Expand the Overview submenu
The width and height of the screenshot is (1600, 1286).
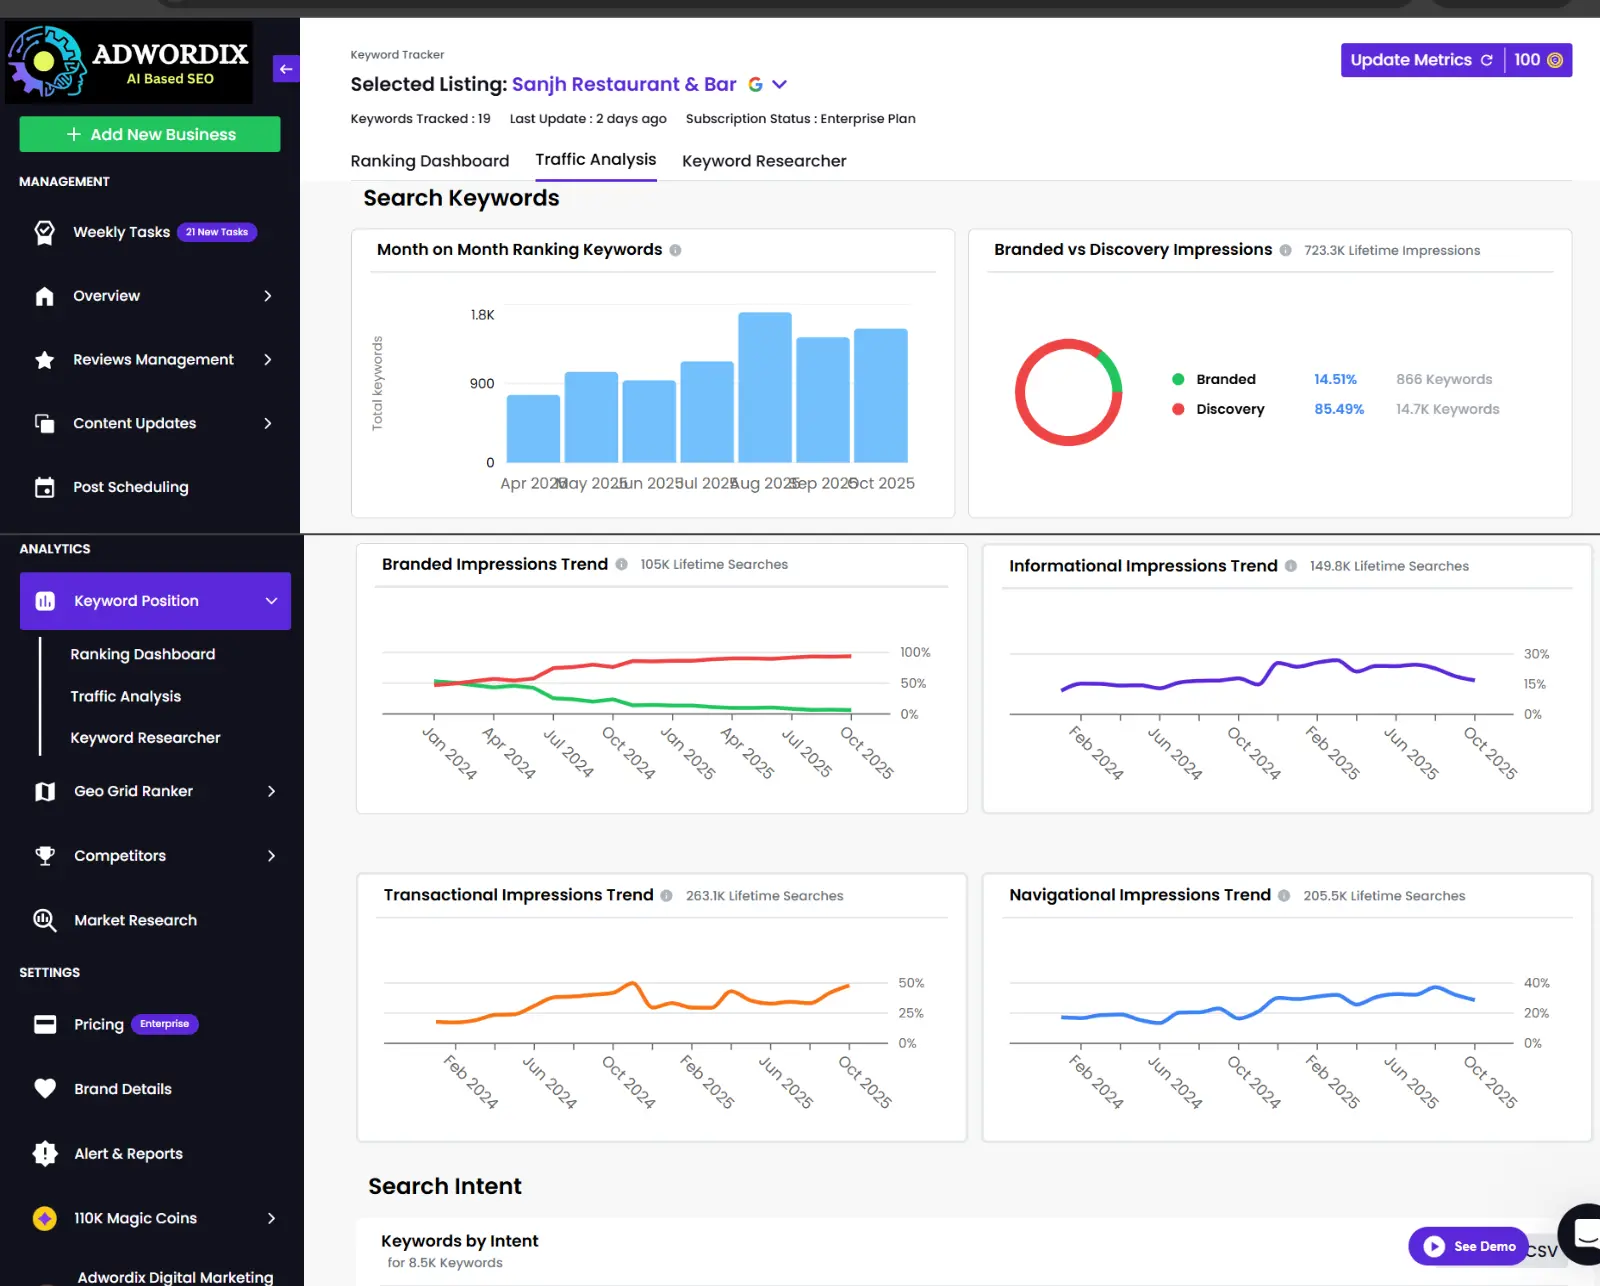point(267,296)
